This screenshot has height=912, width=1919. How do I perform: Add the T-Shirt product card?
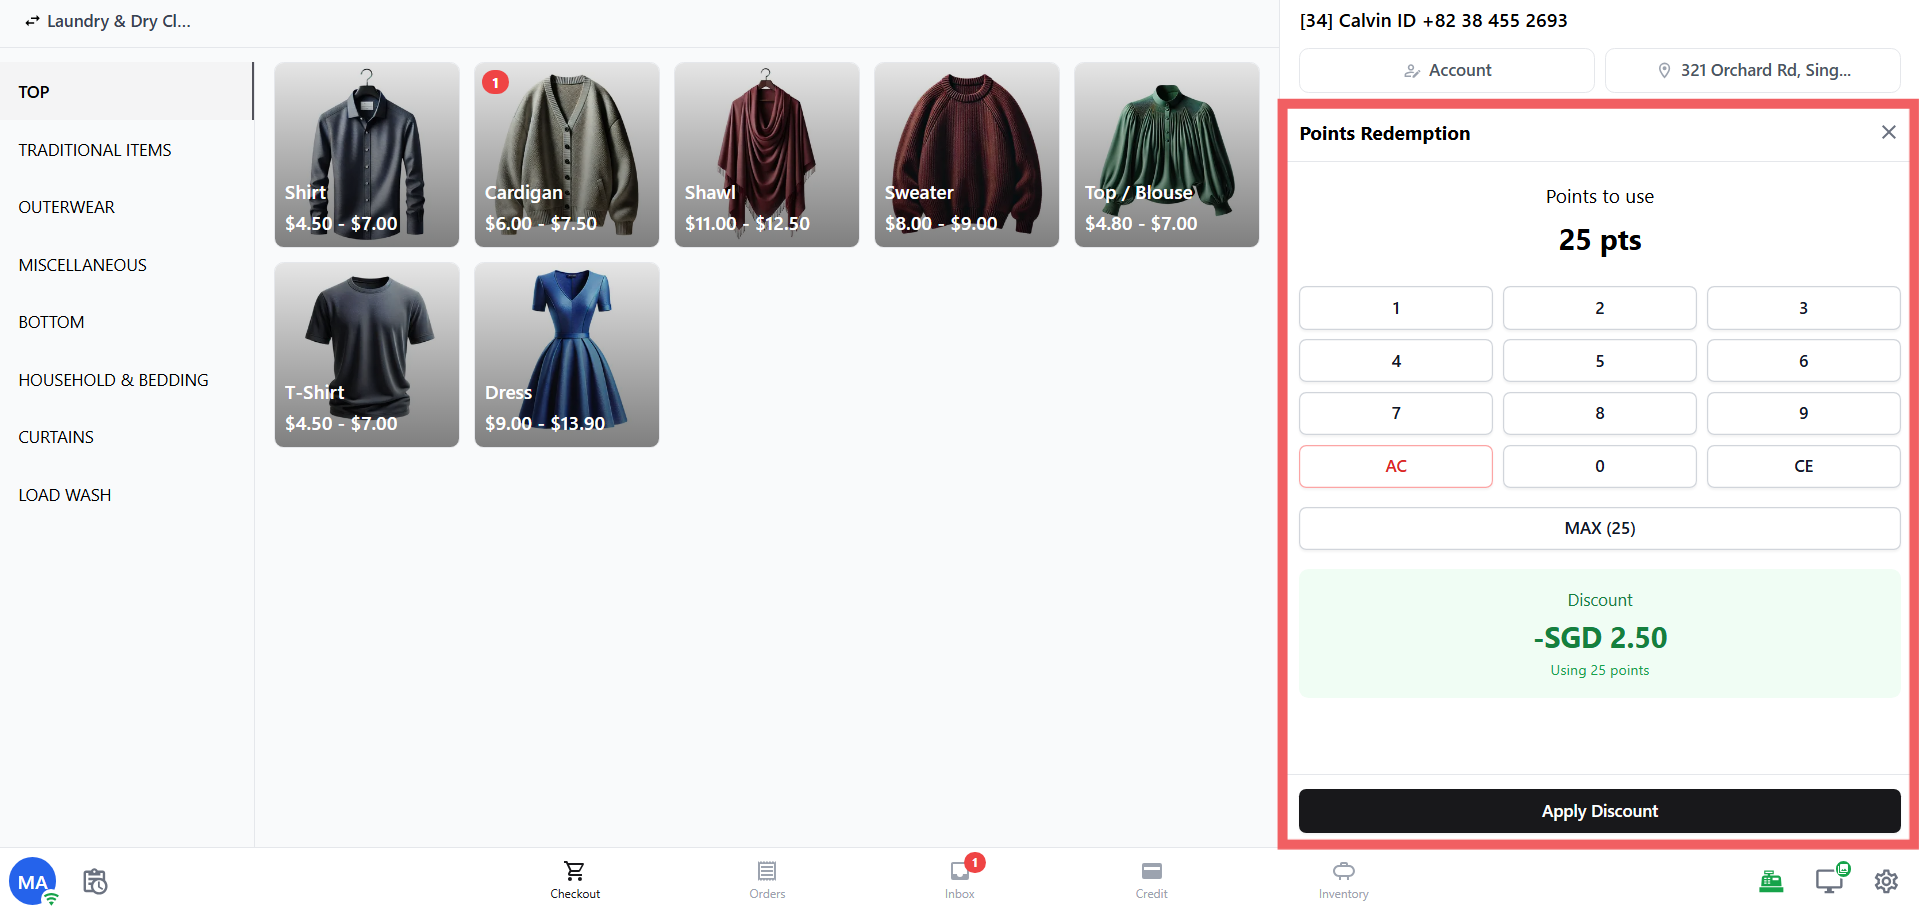click(367, 355)
